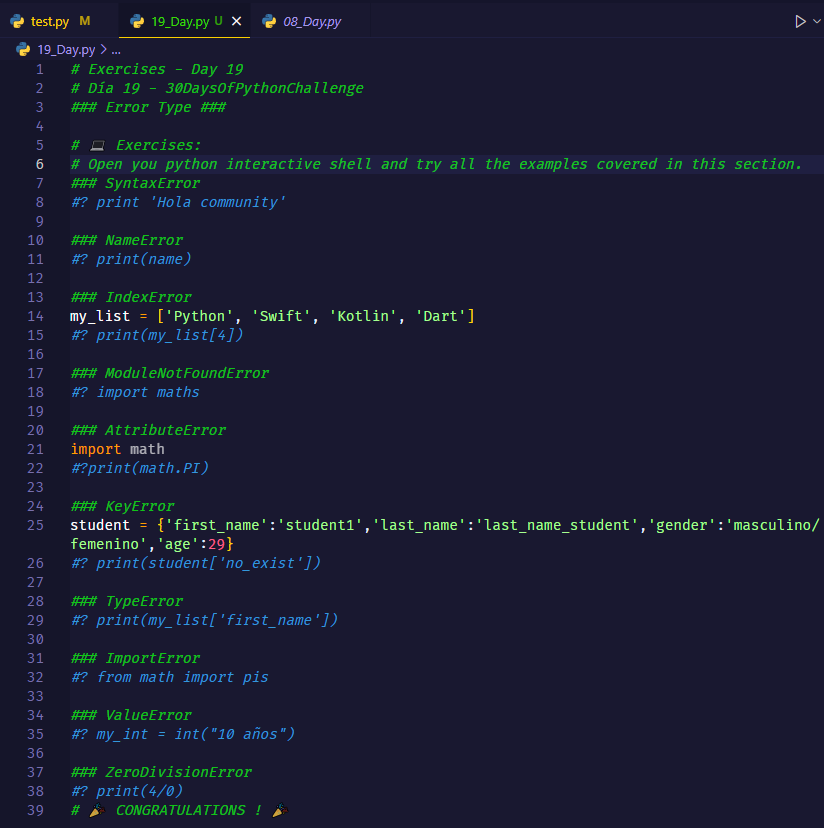
Task: Click the '### IndexError' comment
Action: click(131, 297)
